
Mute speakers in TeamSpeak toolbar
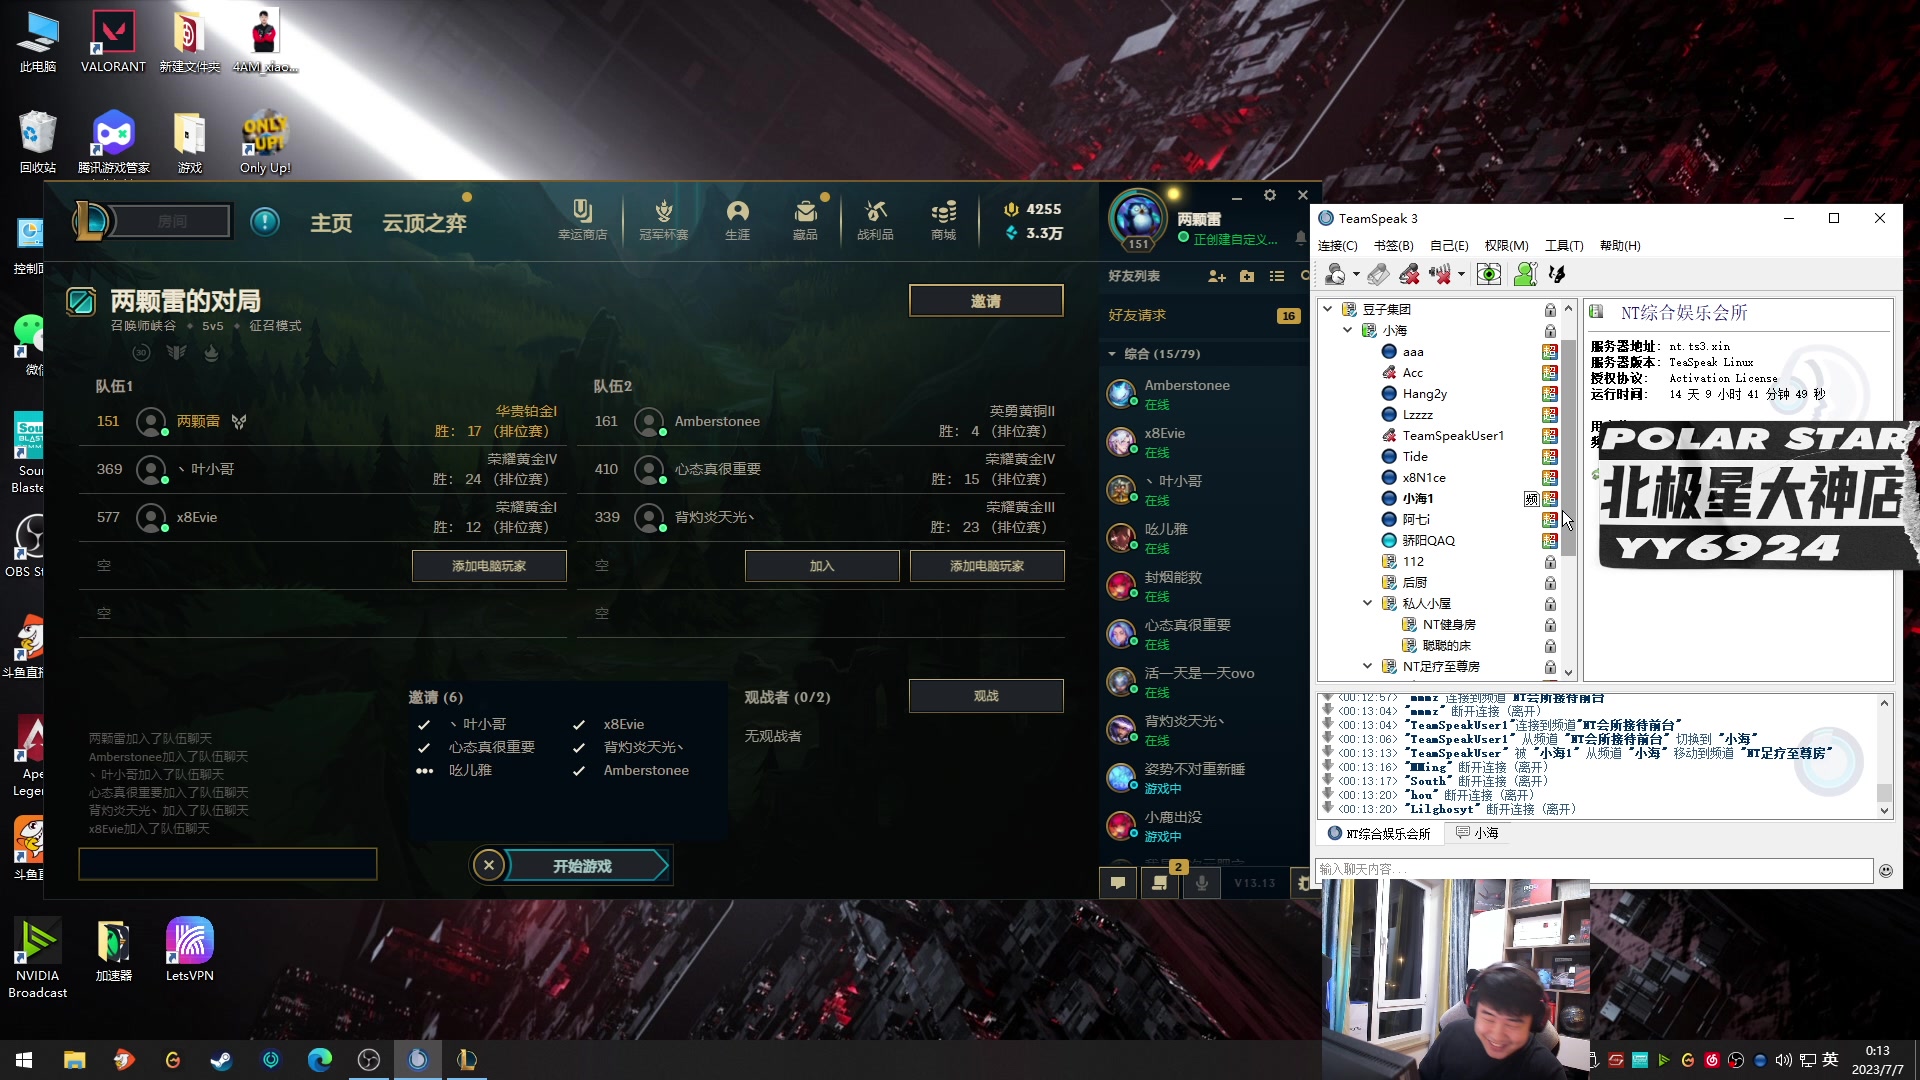(1439, 274)
